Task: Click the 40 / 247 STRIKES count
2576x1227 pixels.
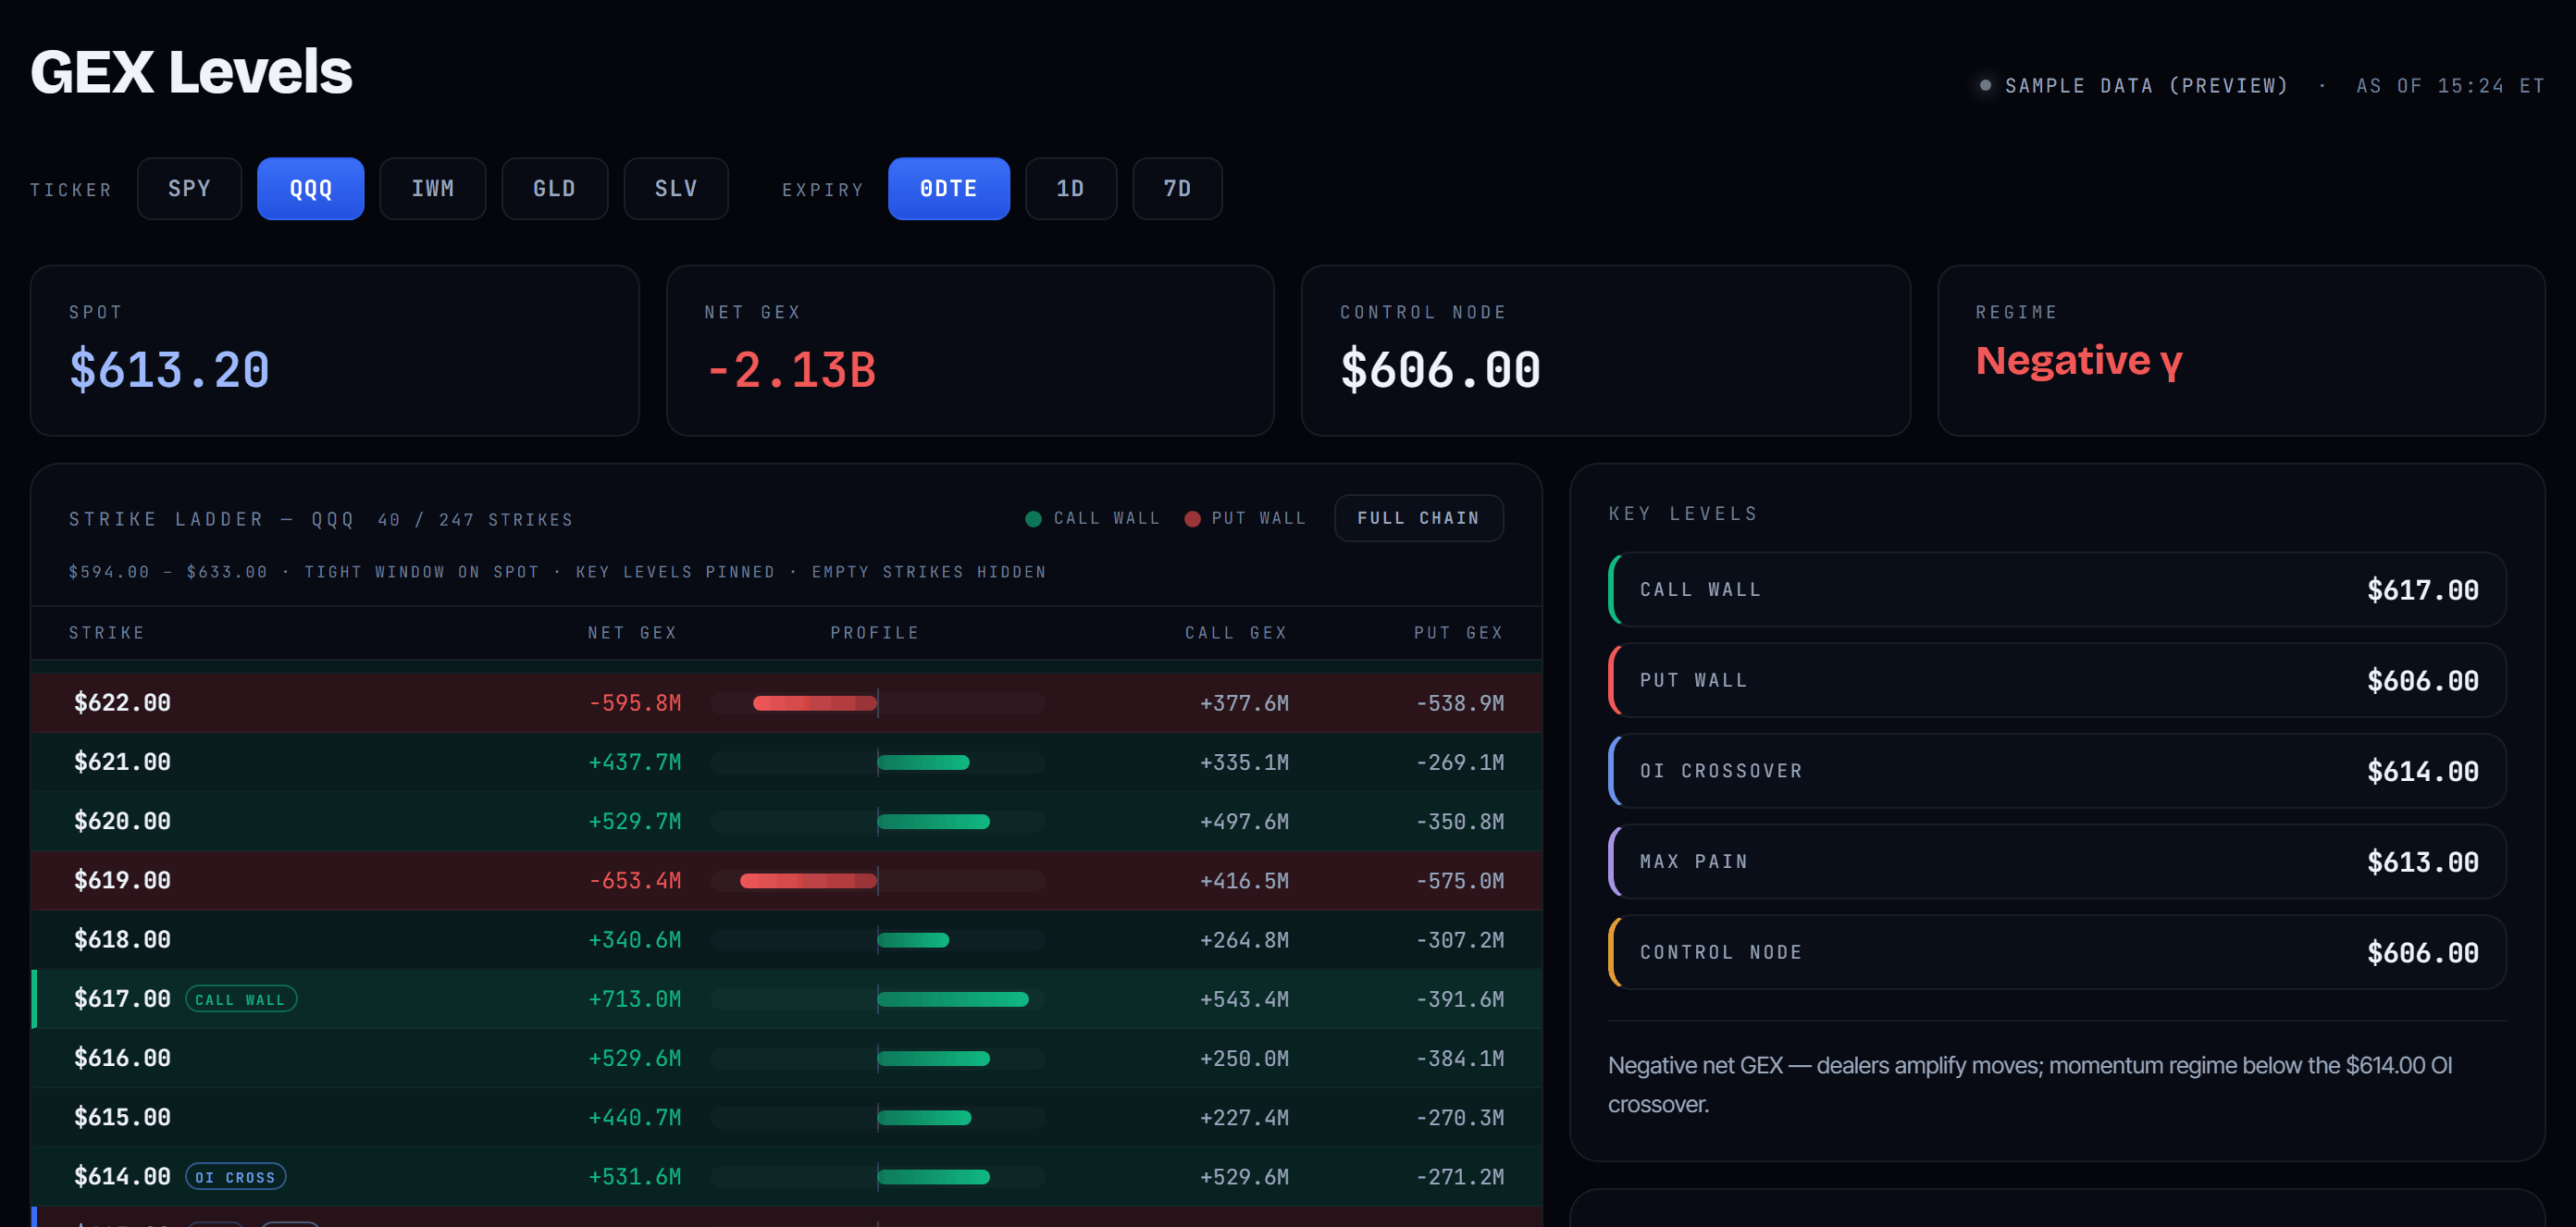Action: (x=476, y=519)
